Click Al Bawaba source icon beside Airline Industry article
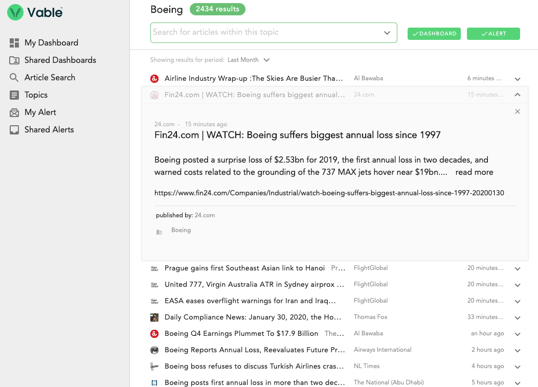This screenshot has width=538, height=387. 154,79
